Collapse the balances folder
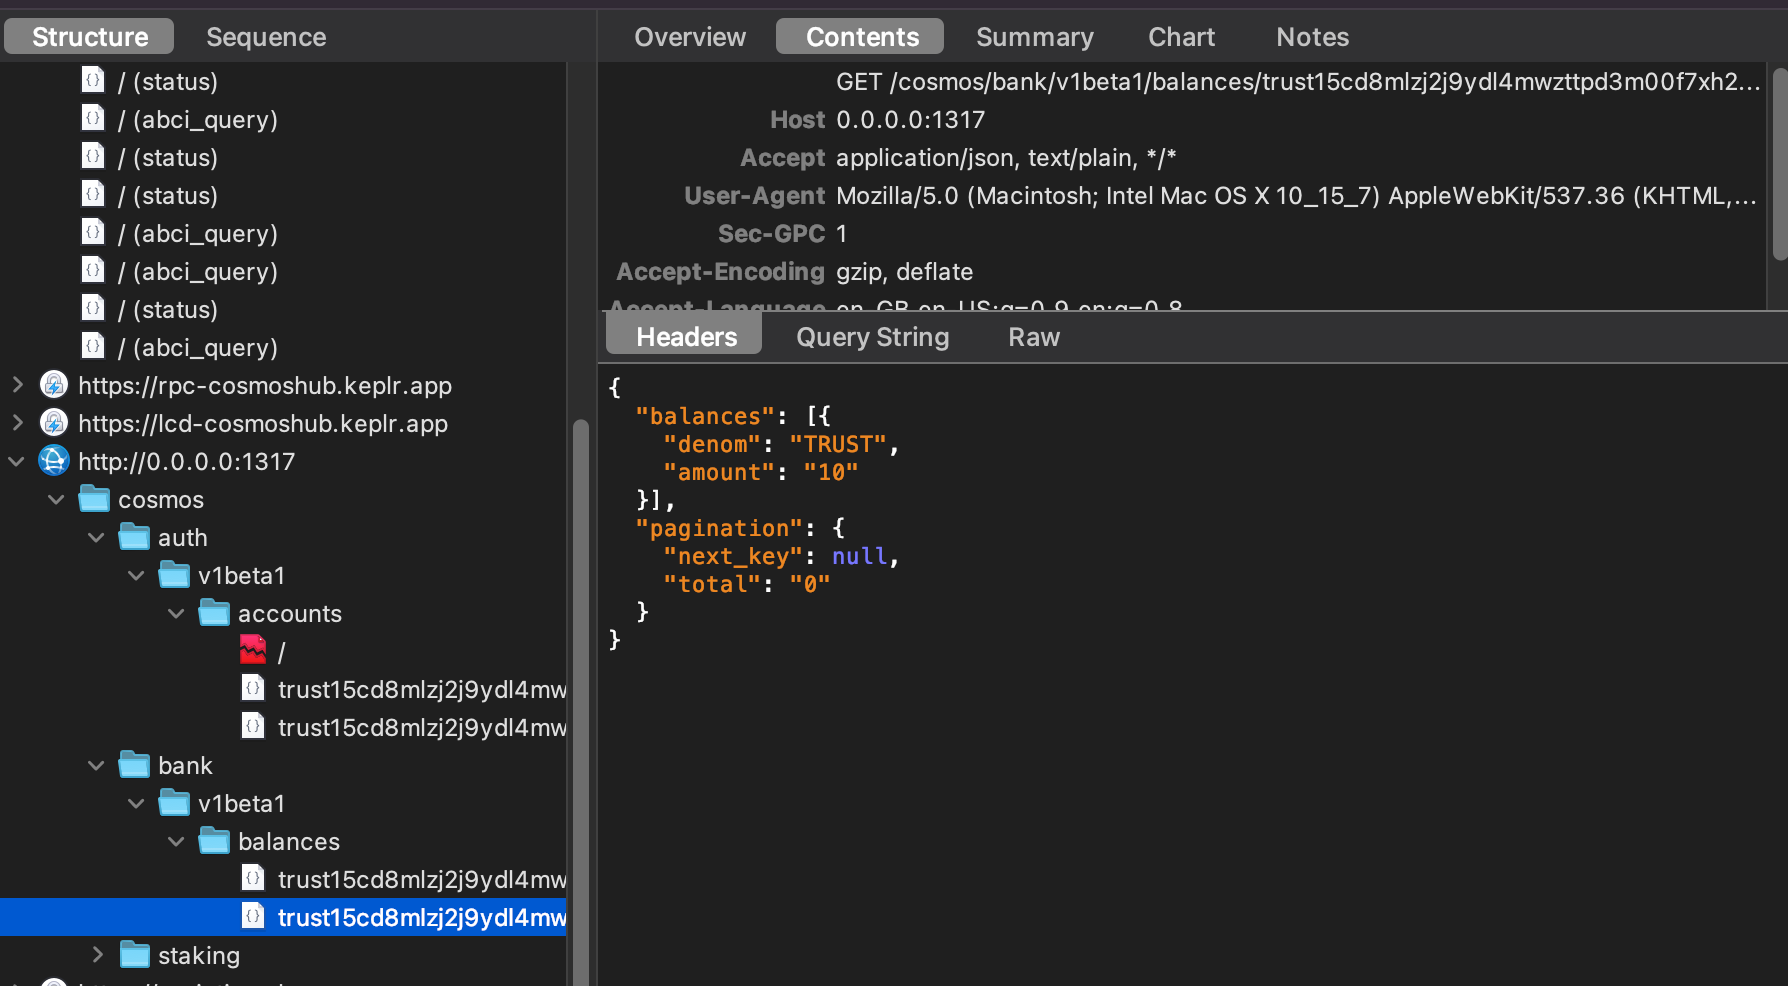1788x986 pixels. [177, 841]
